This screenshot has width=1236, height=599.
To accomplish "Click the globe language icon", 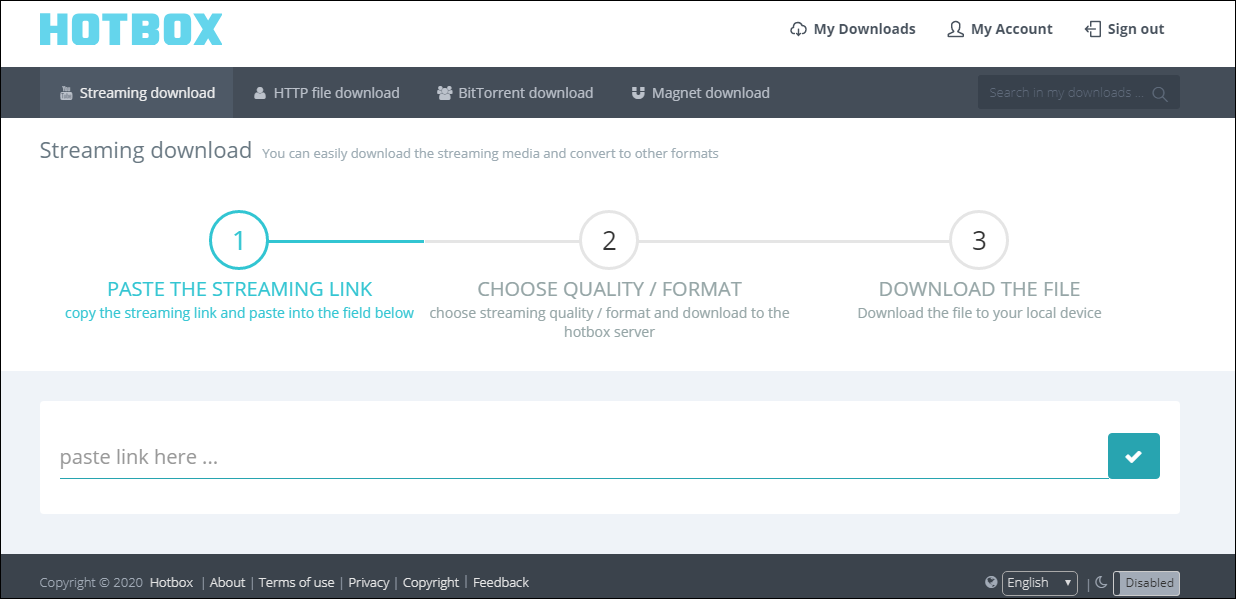I will pos(991,582).
